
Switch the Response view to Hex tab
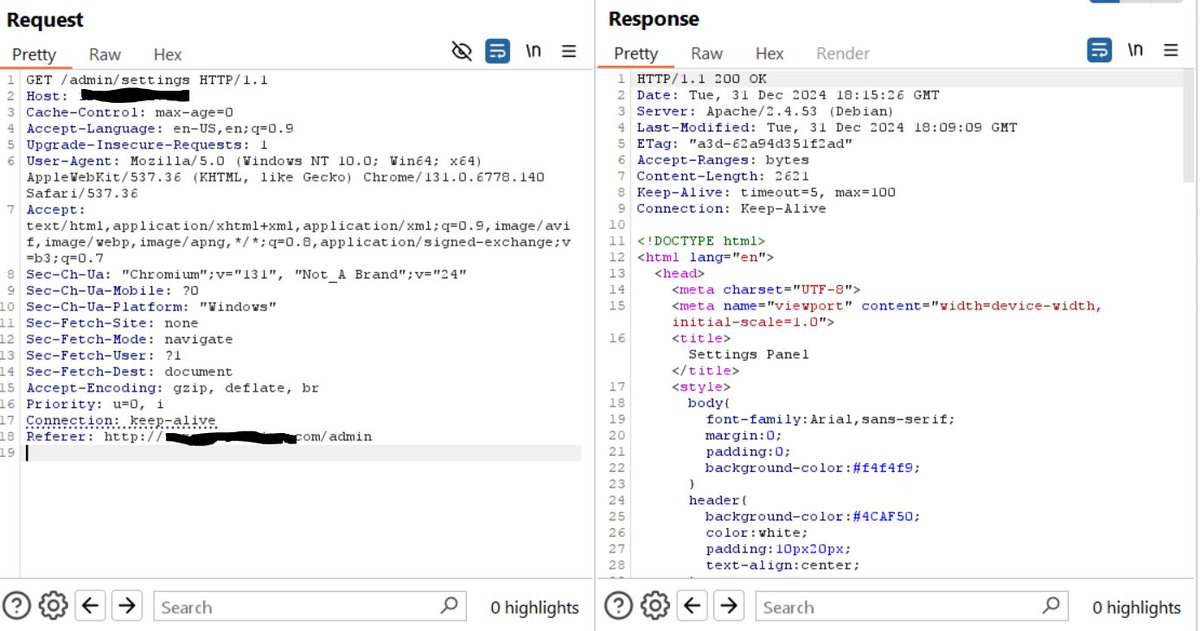click(x=769, y=53)
